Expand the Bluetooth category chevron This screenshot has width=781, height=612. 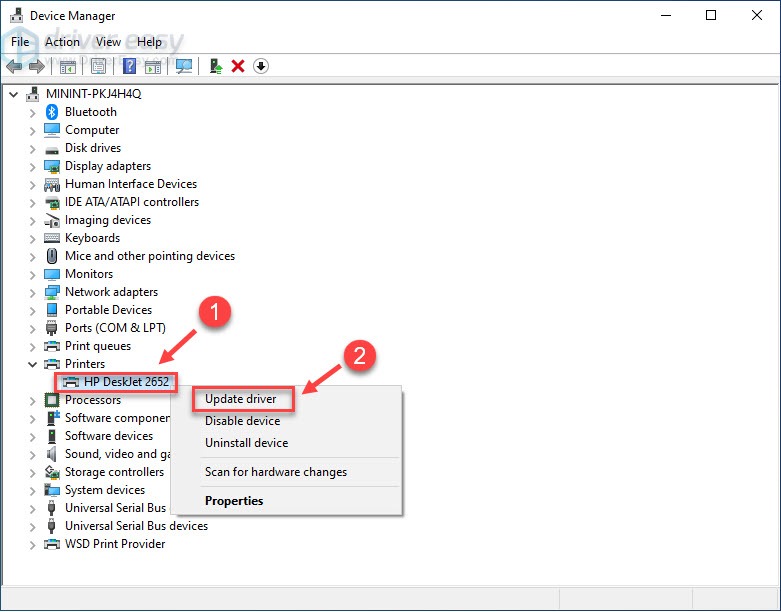pos(32,113)
